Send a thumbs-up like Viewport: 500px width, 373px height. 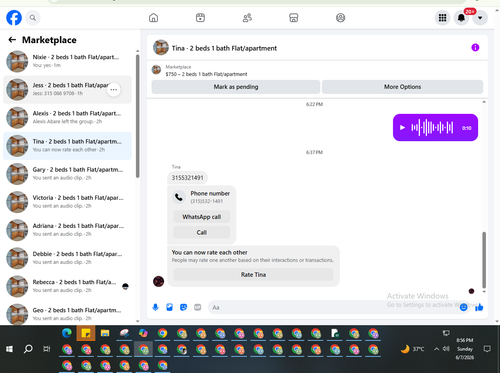click(x=479, y=307)
